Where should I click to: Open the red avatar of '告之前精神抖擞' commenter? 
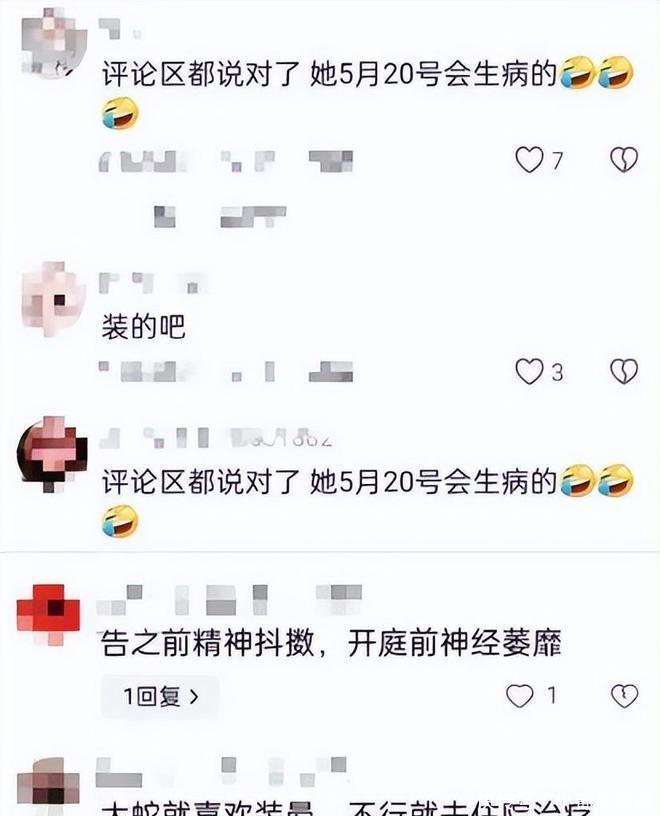click(48, 614)
